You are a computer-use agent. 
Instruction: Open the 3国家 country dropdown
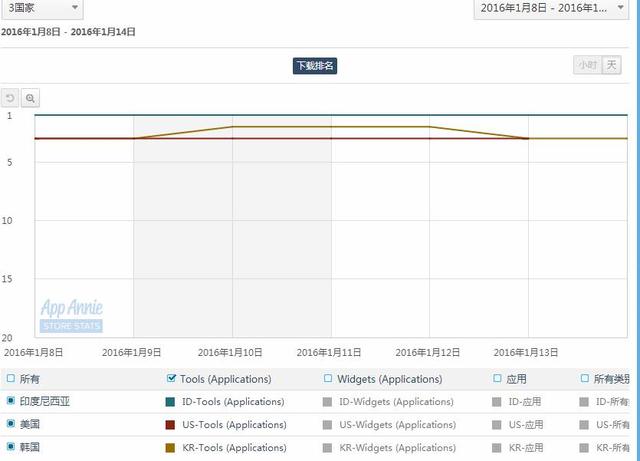(41, 8)
